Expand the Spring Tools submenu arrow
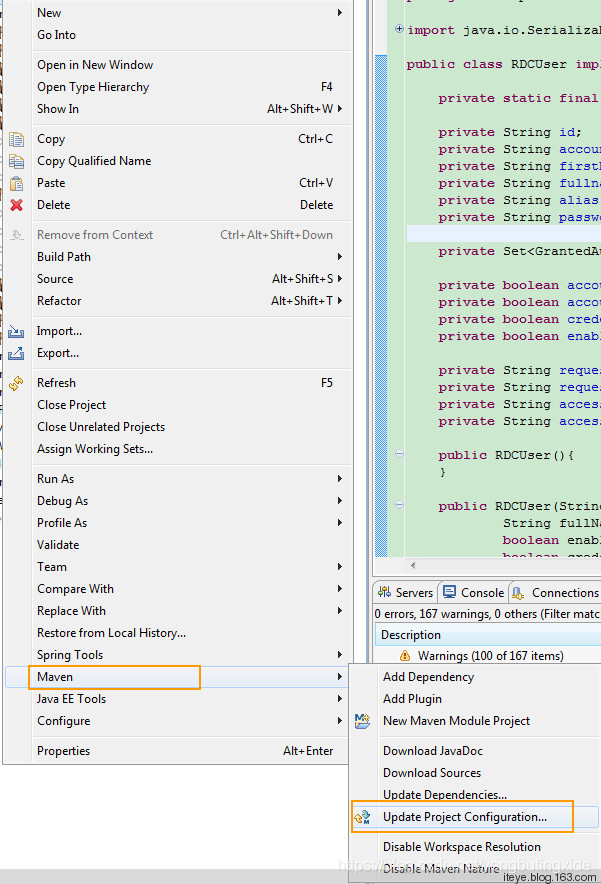 pos(339,655)
